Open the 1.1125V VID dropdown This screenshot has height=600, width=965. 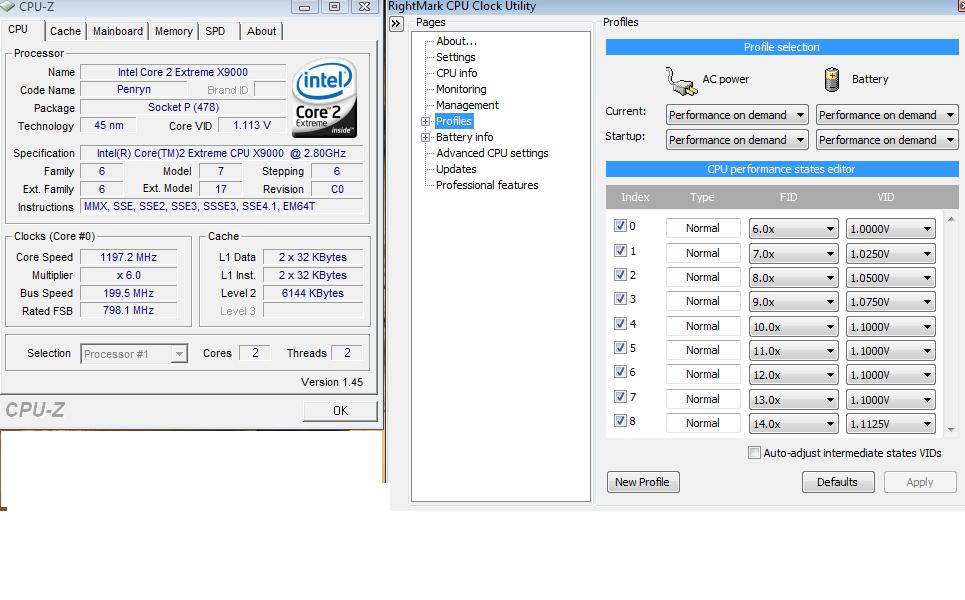tap(891, 424)
